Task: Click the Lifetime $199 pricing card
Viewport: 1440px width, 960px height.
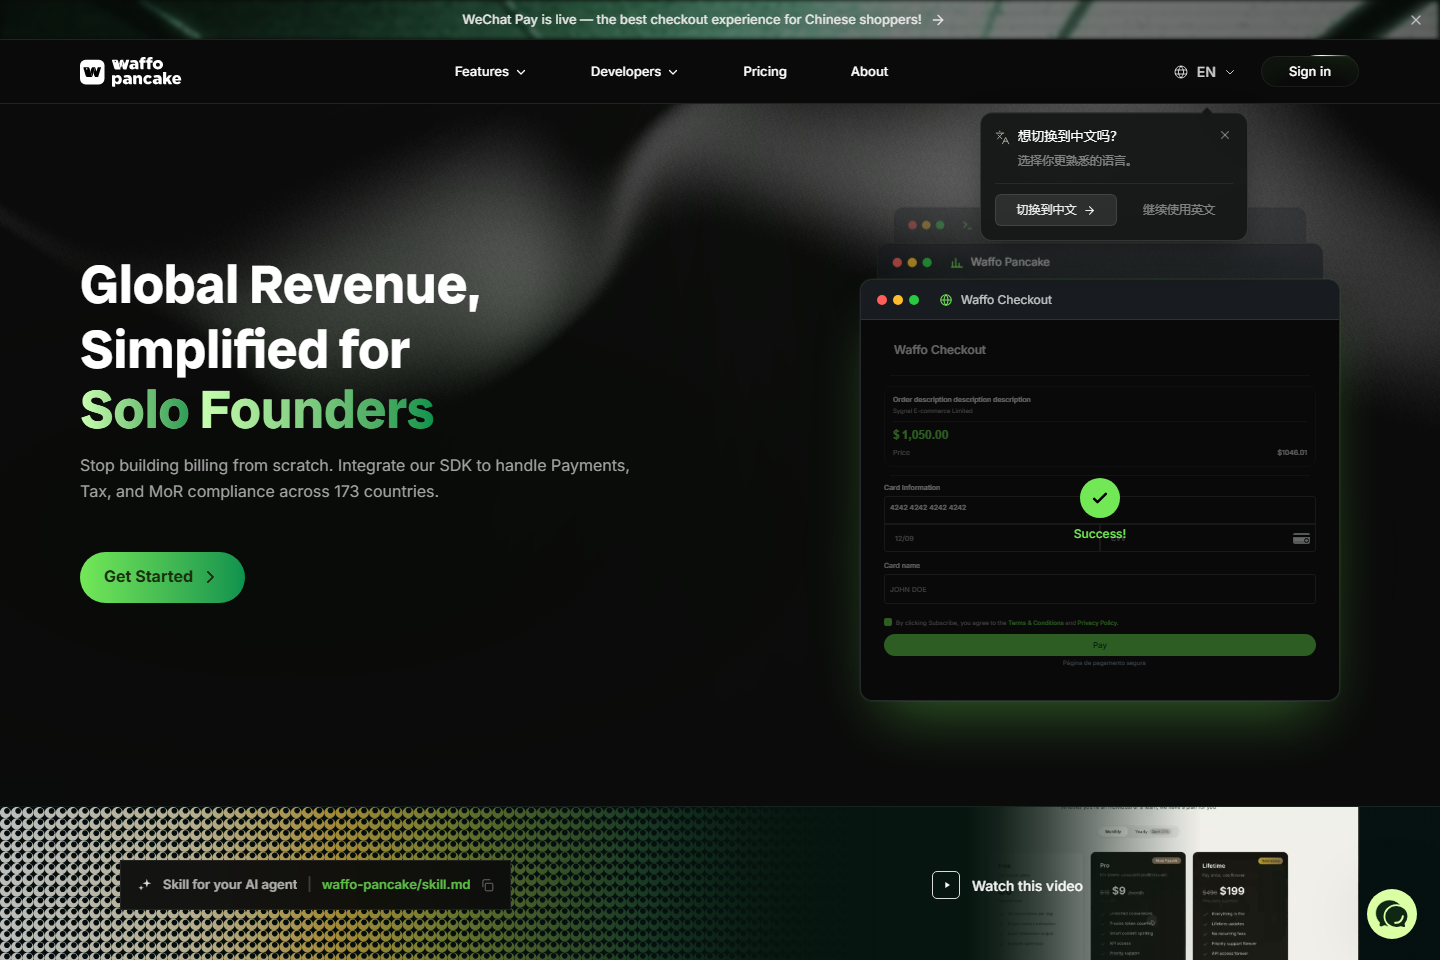Action: (x=1240, y=906)
